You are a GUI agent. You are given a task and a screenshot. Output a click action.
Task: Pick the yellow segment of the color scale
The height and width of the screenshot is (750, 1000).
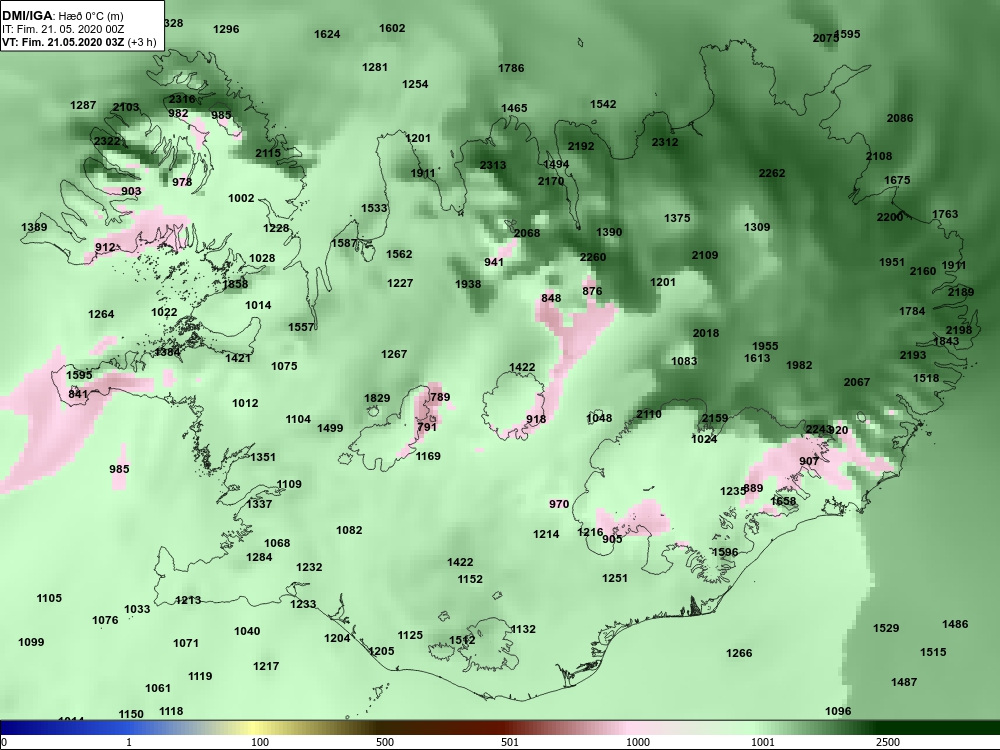pyautogui.click(x=255, y=728)
